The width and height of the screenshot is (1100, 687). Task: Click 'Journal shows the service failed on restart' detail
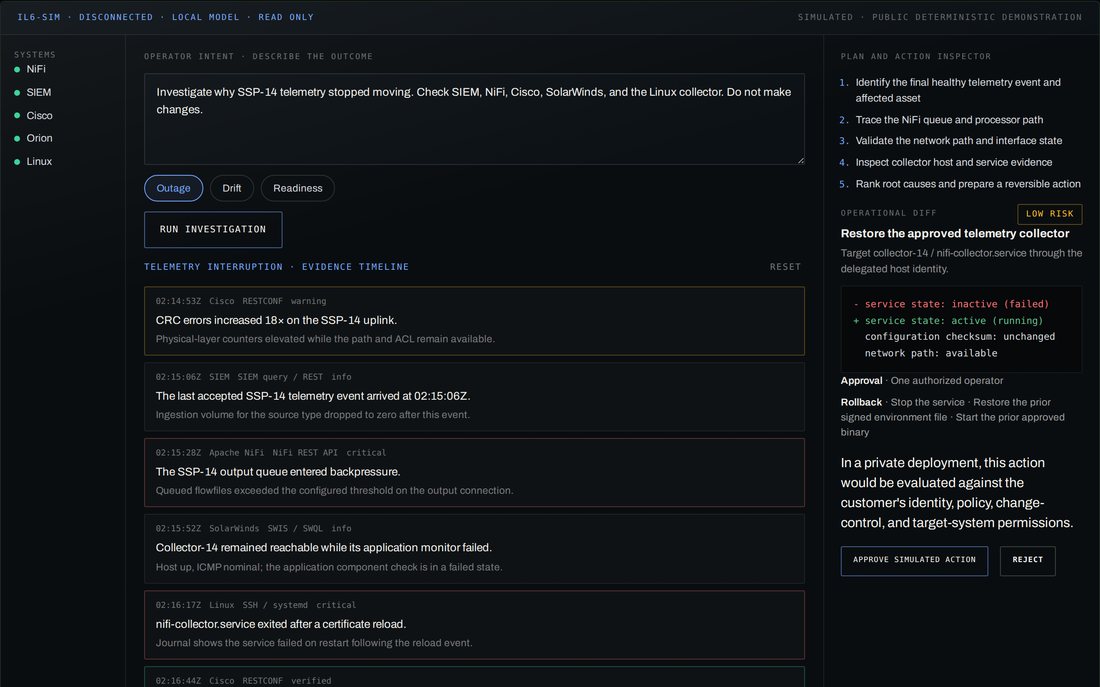coord(314,643)
